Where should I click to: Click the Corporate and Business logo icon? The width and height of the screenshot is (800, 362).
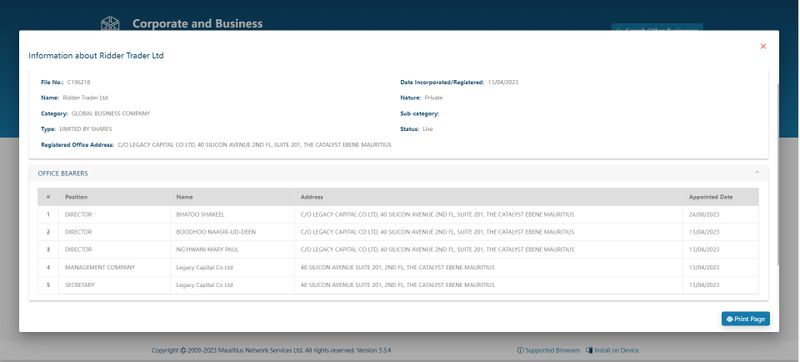coord(110,23)
